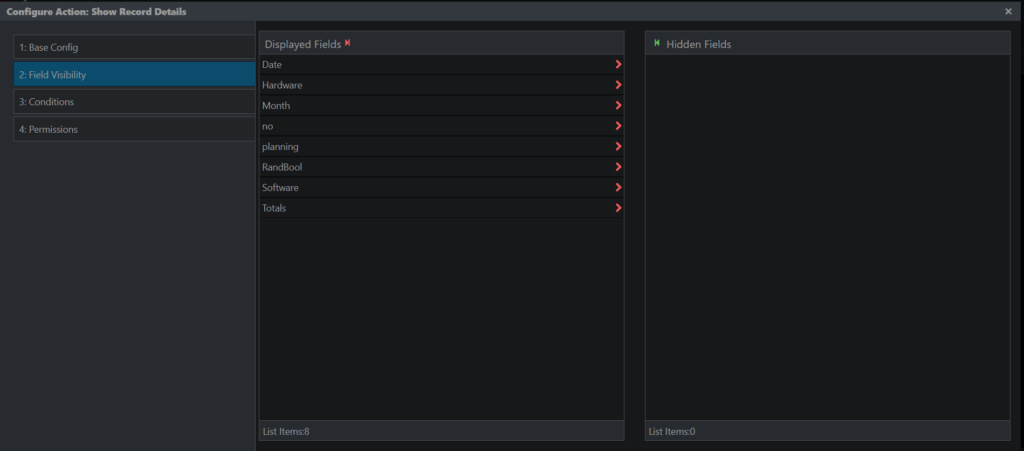Click the red arrow for Totals
Viewport: 1024px width, 451px height.
(618, 208)
